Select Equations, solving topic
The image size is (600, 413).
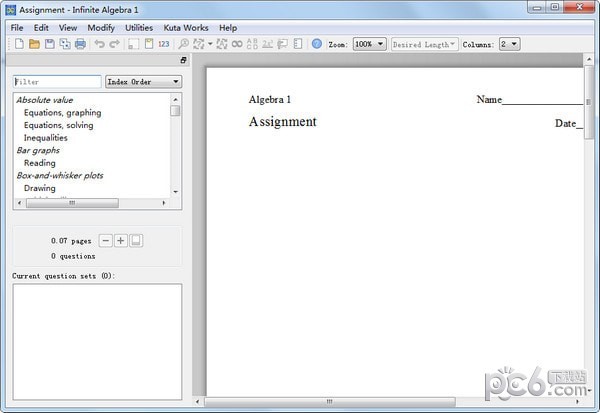59,125
